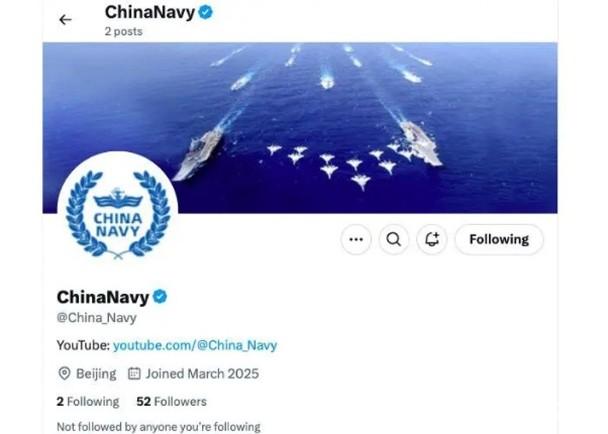Image resolution: width=608 pixels, height=434 pixels.
Task: Click Not followed by anyone notice
Action: (159, 427)
